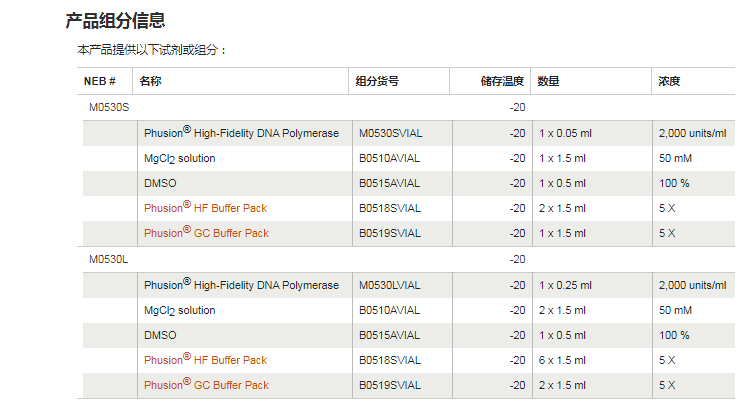This screenshot has height=403, width=752.
Task: Click the 浓度 column header
Action: click(x=669, y=81)
